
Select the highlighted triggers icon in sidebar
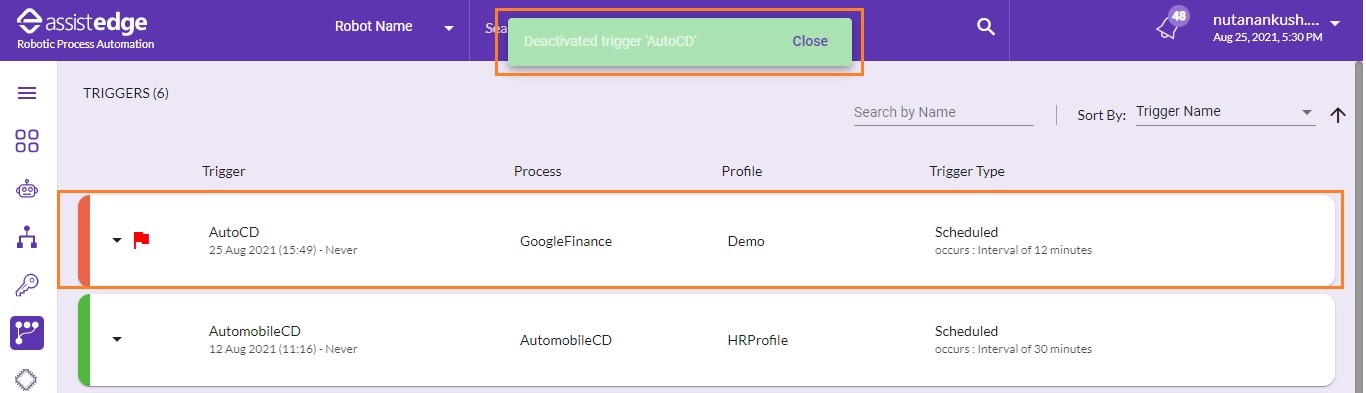point(27,333)
